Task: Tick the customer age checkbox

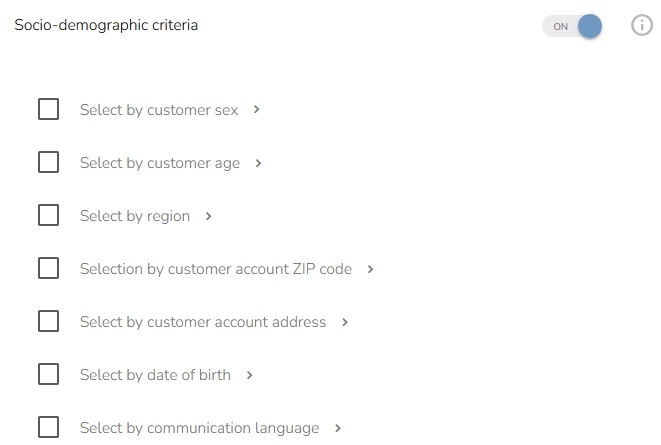Action: (48, 162)
